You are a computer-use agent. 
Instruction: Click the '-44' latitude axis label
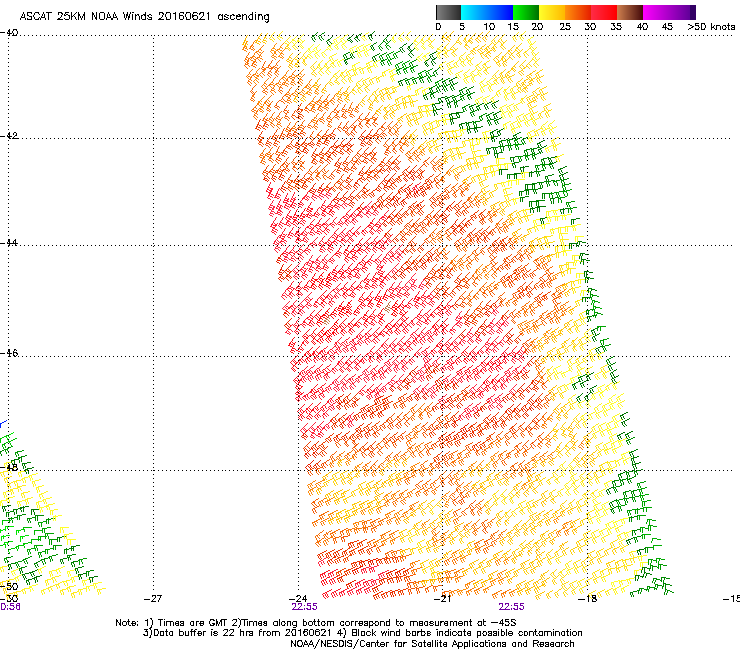pyautogui.click(x=9, y=243)
